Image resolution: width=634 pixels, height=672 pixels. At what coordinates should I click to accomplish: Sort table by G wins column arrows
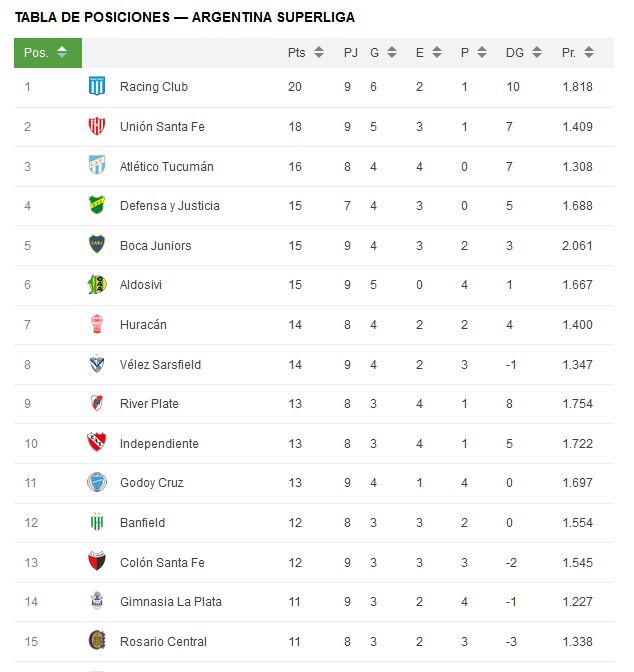pos(391,52)
